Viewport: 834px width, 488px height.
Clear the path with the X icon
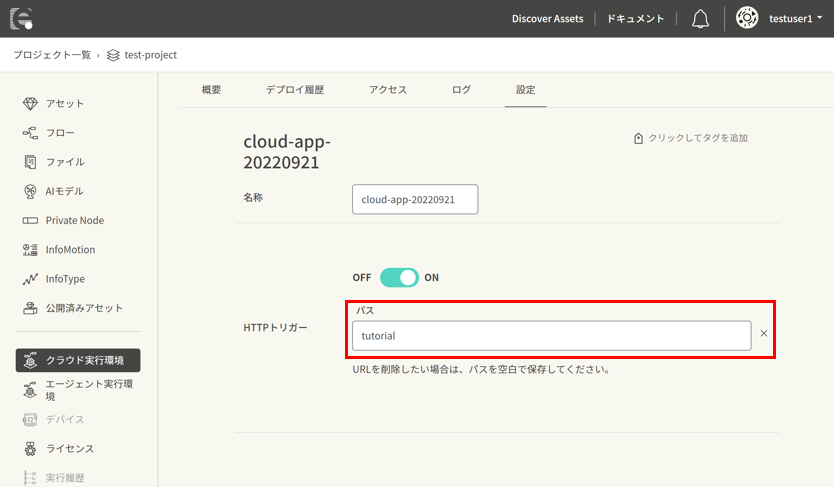[x=764, y=333]
